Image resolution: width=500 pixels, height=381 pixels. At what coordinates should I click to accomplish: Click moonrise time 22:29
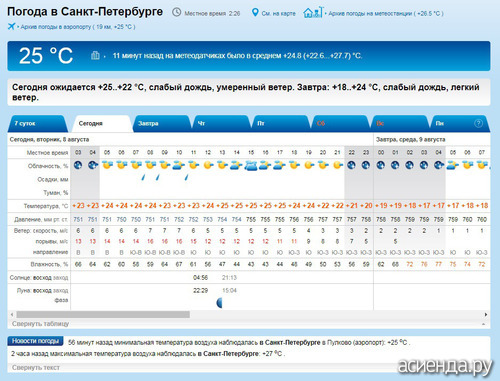click(200, 291)
